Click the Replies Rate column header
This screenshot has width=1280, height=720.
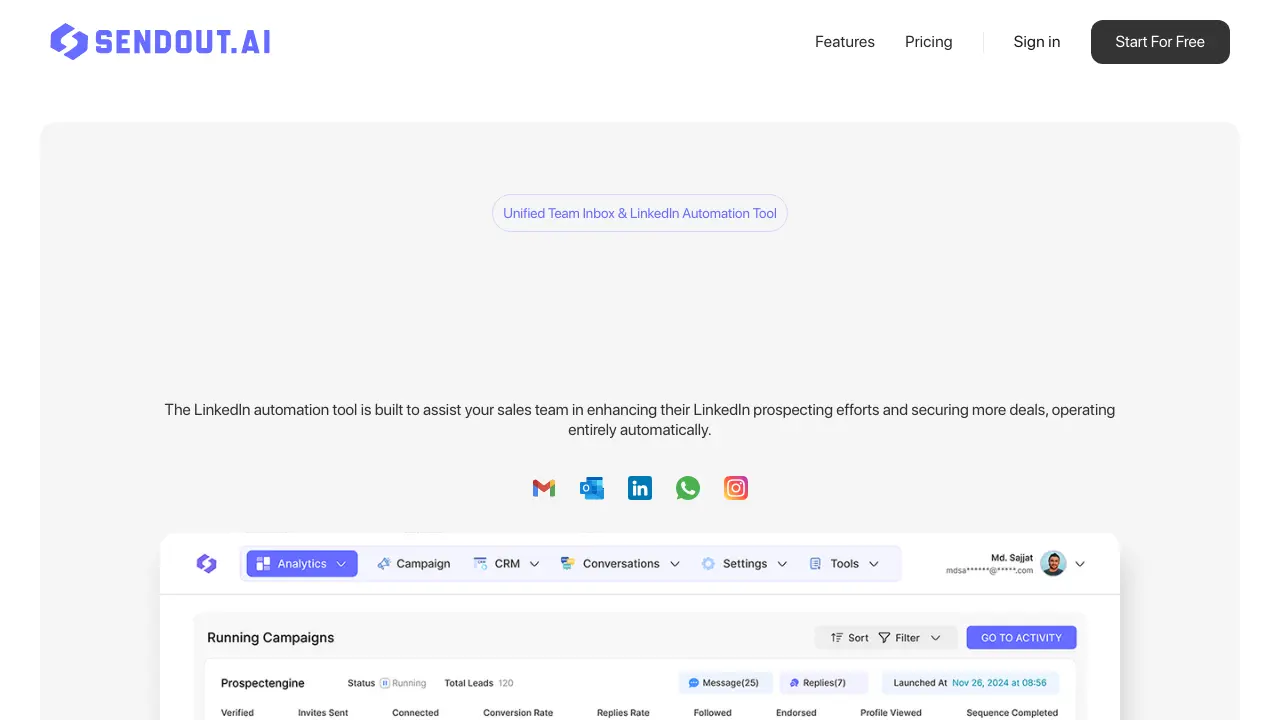pyautogui.click(x=623, y=713)
